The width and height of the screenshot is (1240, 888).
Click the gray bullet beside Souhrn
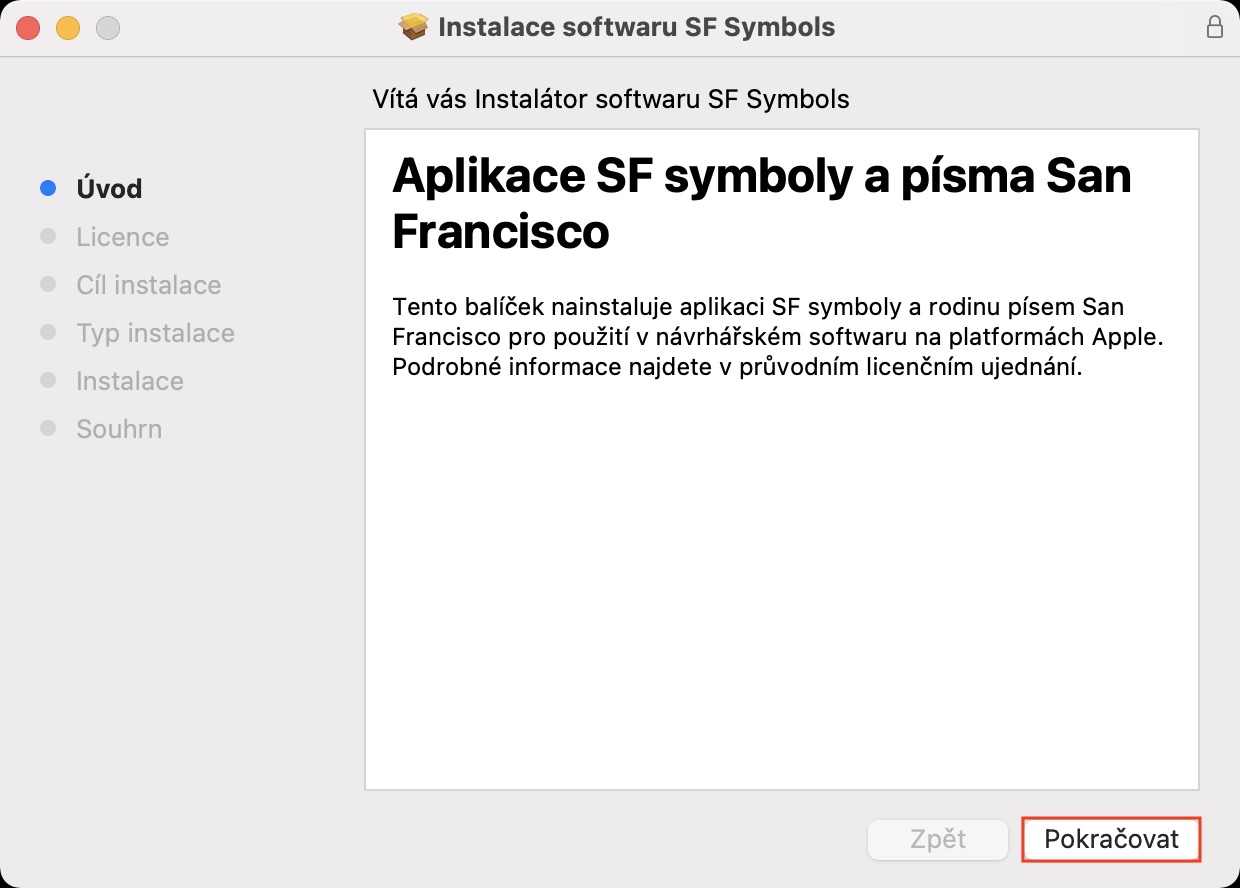tap(48, 428)
